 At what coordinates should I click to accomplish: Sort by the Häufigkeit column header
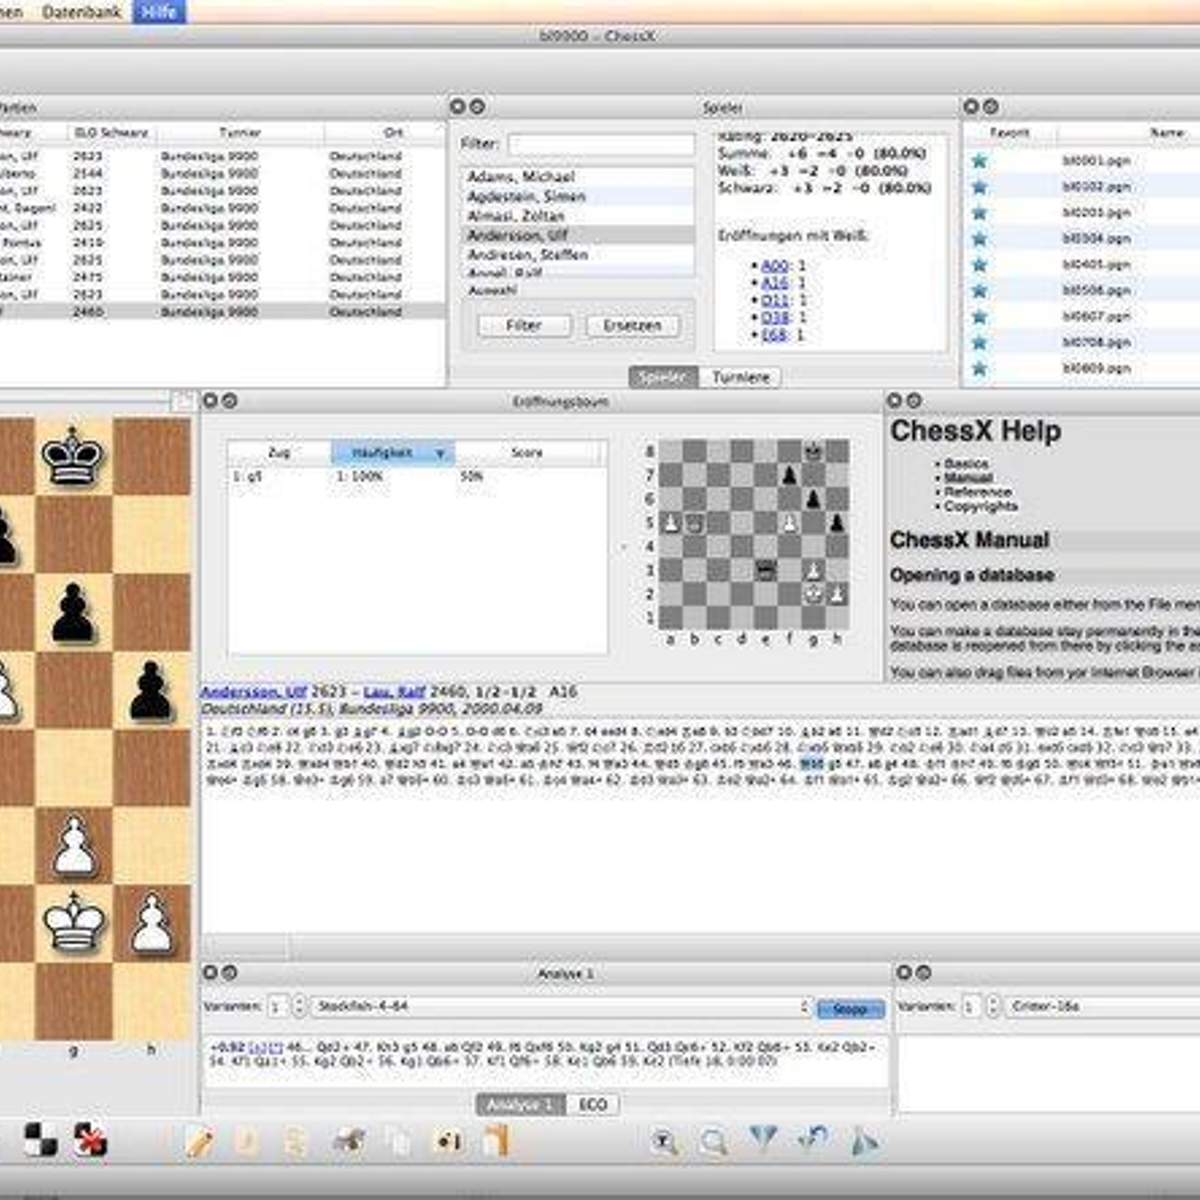pyautogui.click(x=392, y=453)
